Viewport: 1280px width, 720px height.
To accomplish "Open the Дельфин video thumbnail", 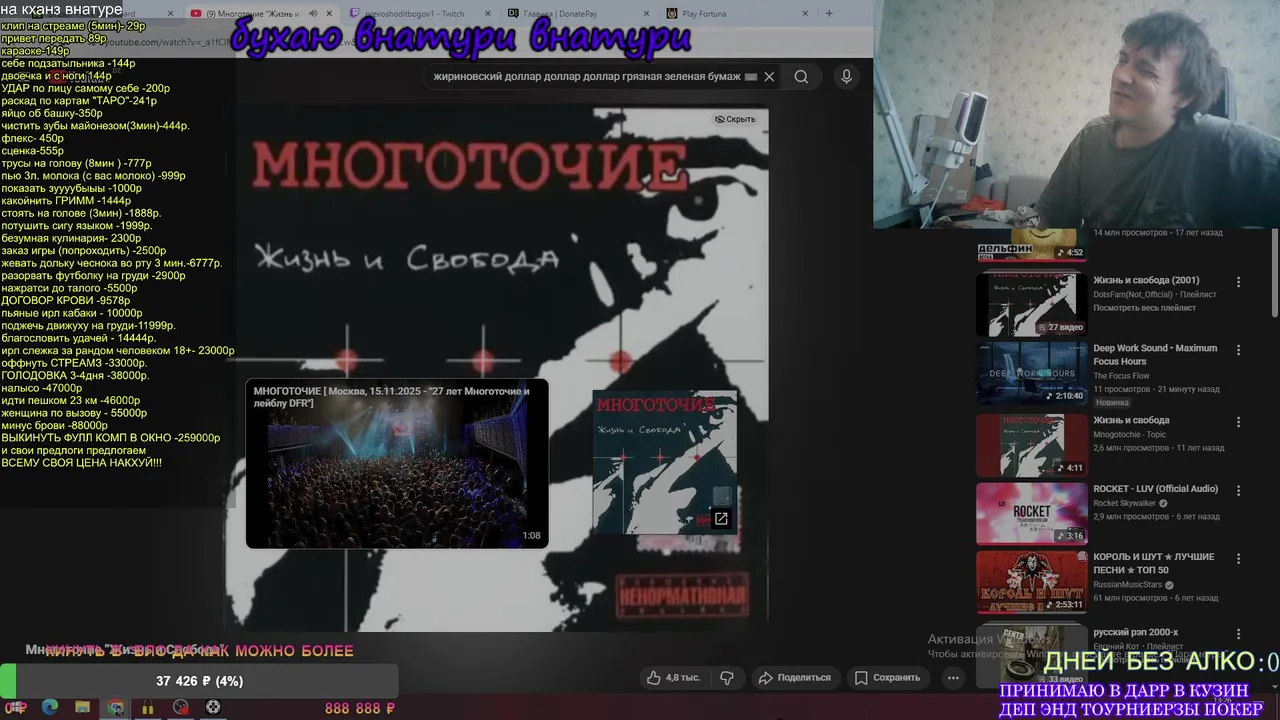I will 1031,246.
